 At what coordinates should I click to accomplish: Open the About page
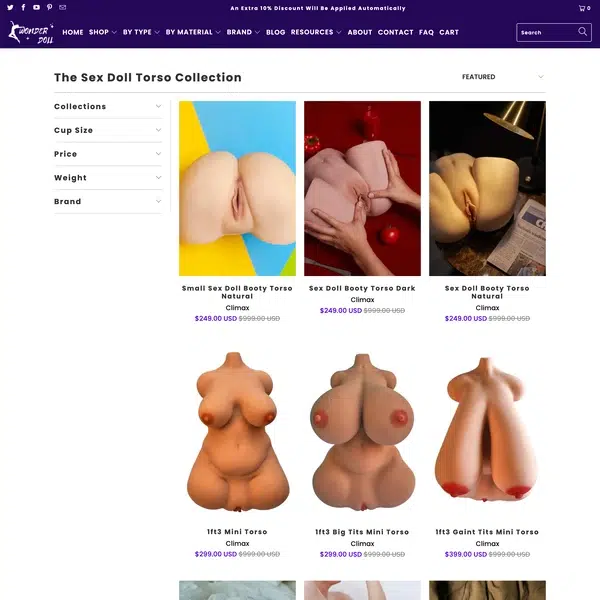pos(360,32)
